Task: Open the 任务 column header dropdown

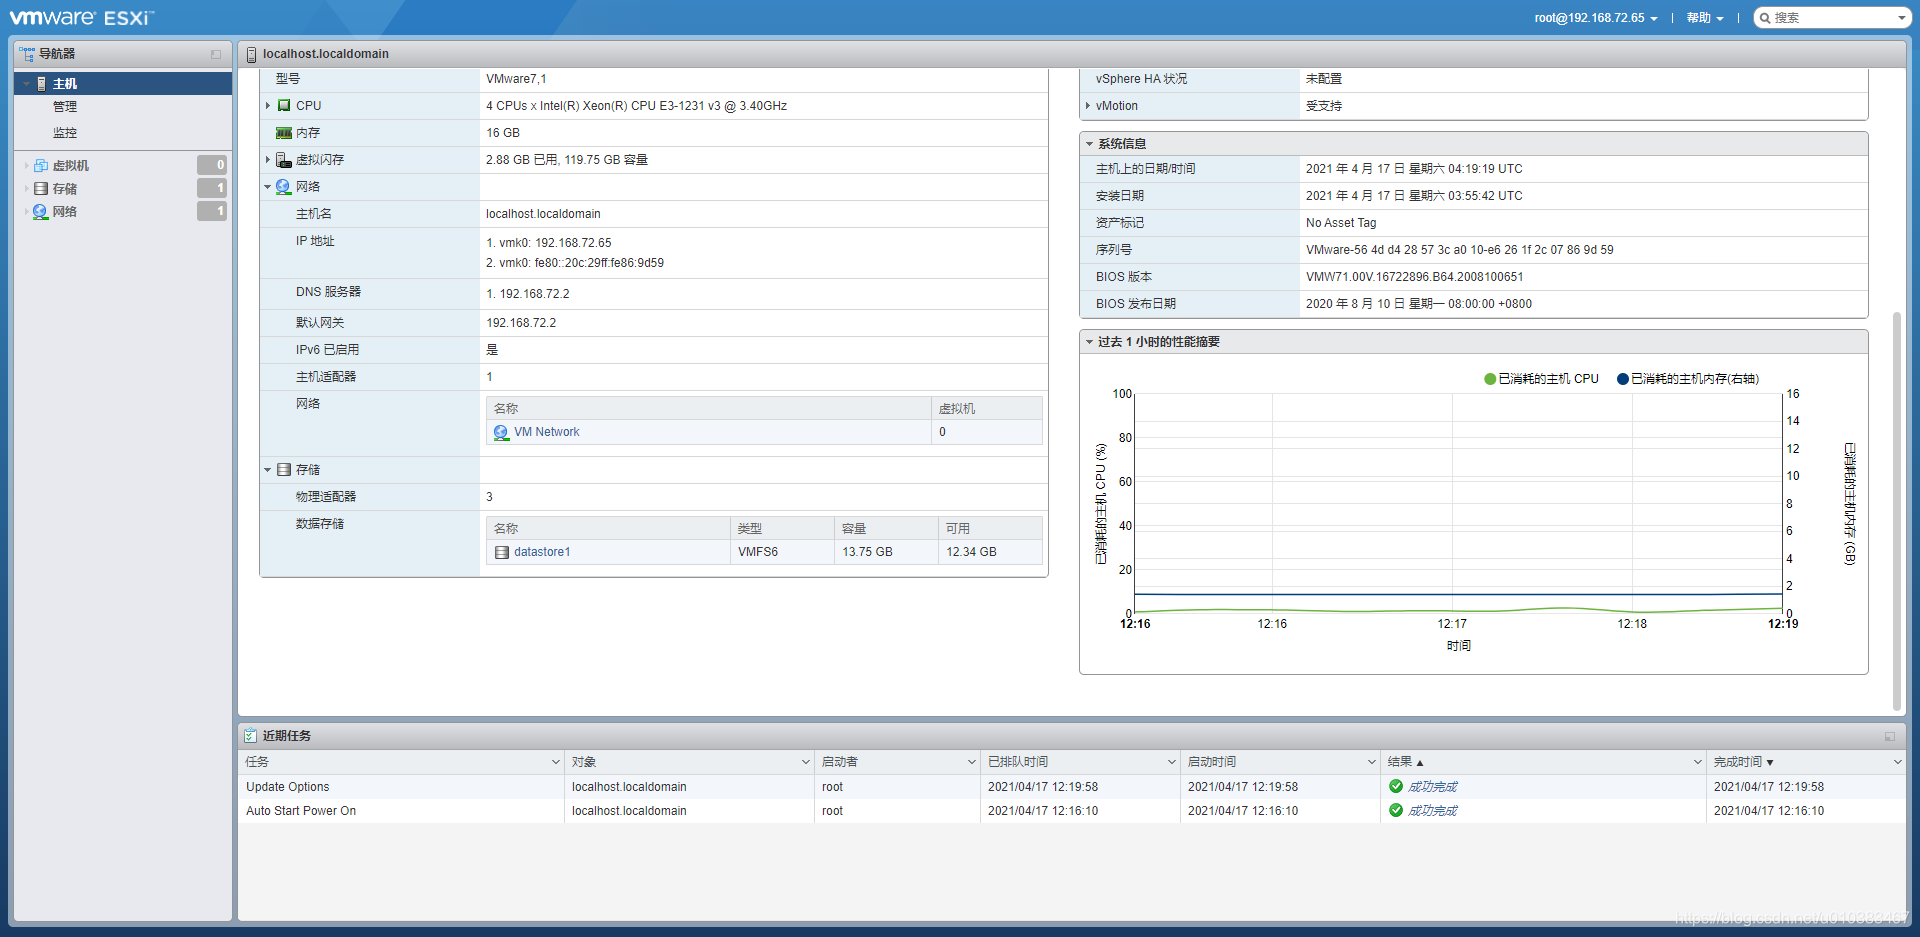Action: click(556, 762)
